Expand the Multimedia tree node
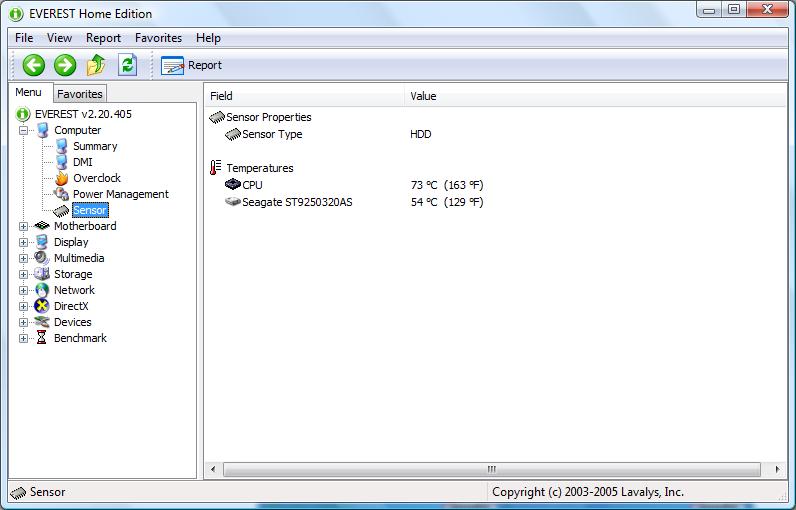The height and width of the screenshot is (510, 796). (x=23, y=258)
